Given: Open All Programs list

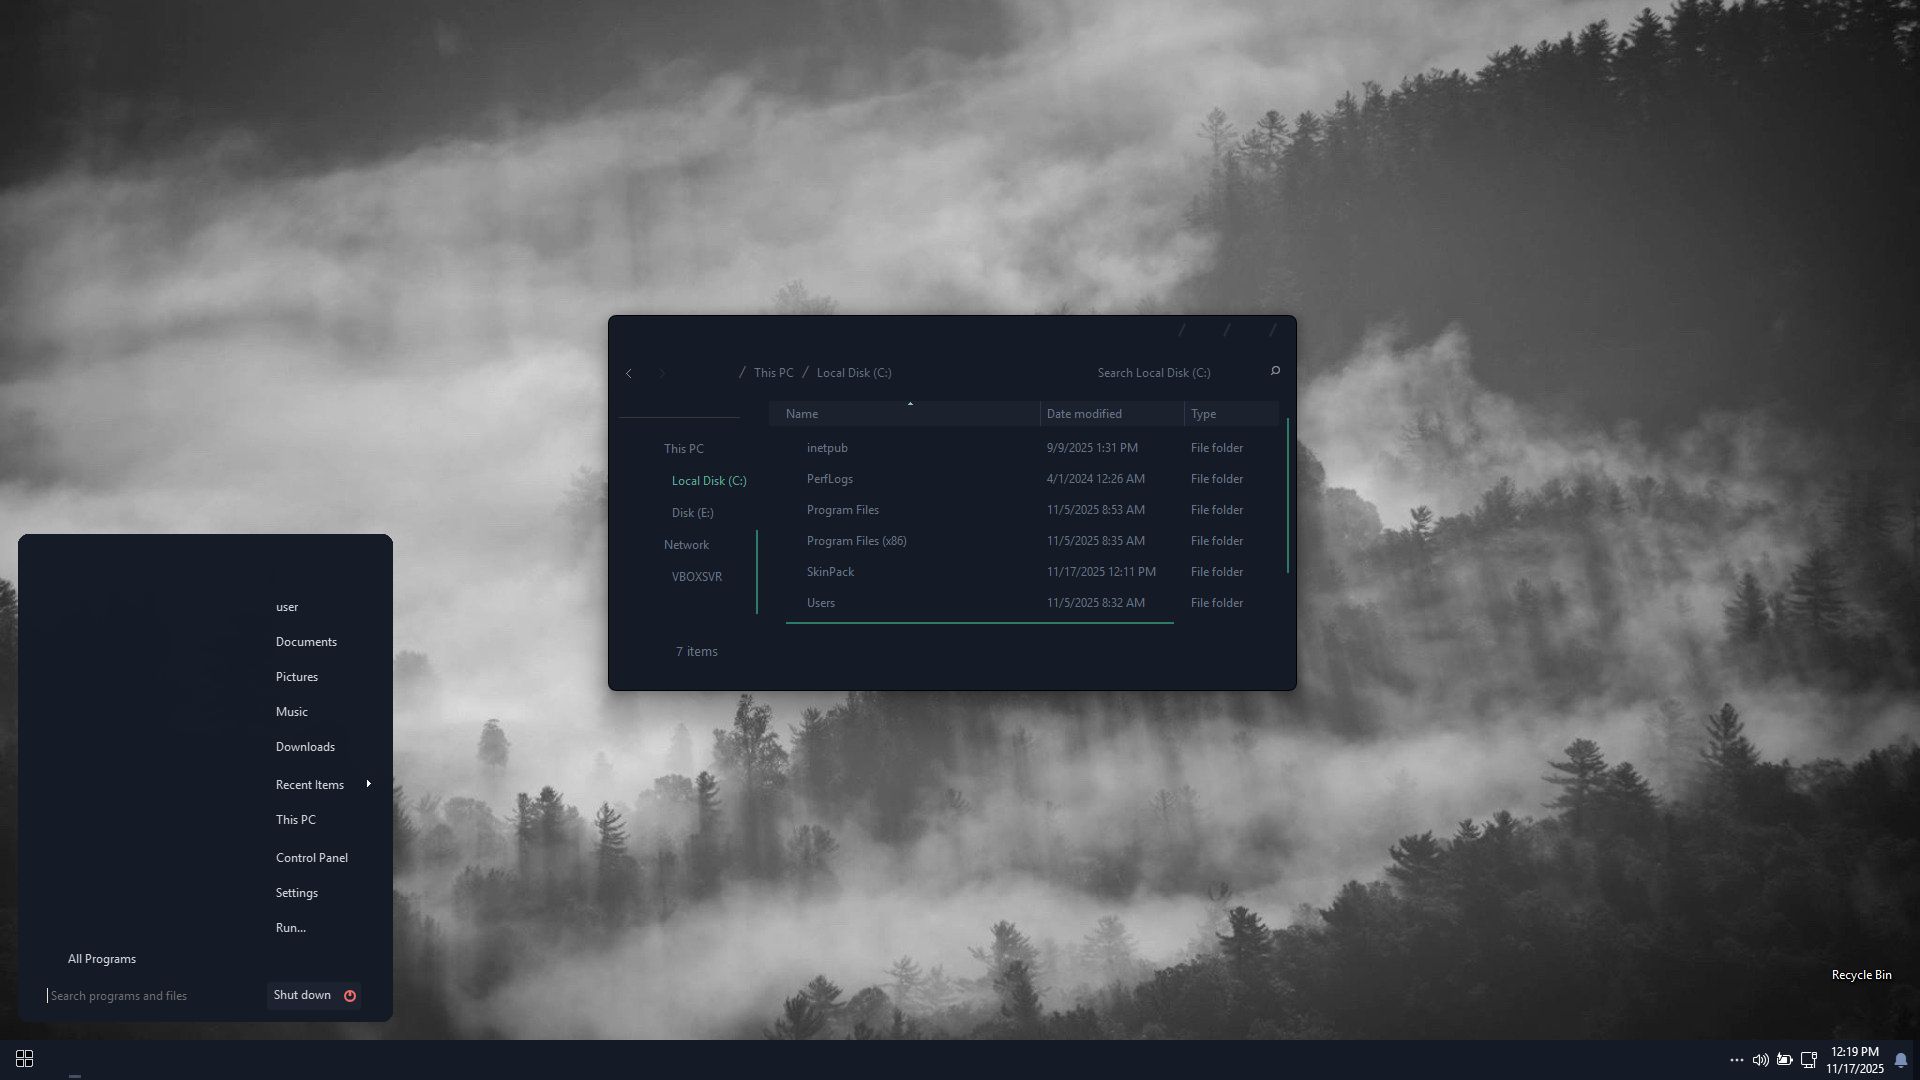Looking at the screenshot, I should (x=102, y=959).
